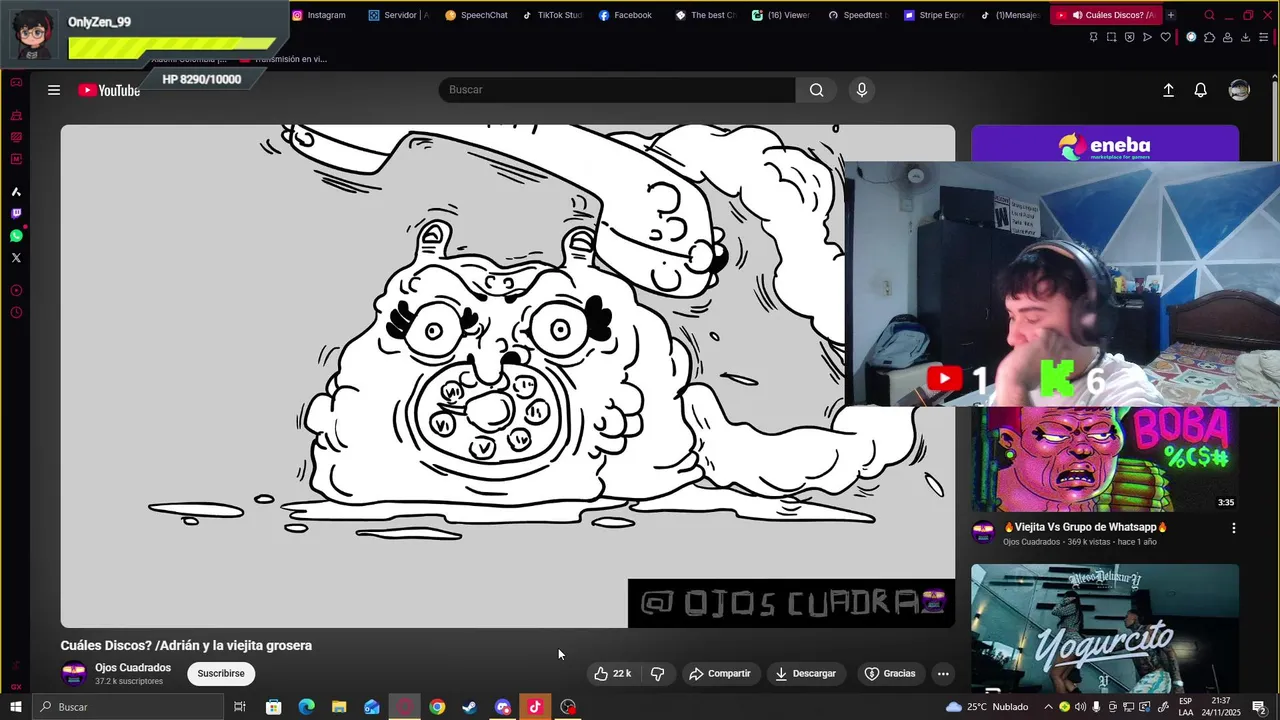1280x720 pixels.
Task: Like the video with 22 k likes
Action: point(612,673)
